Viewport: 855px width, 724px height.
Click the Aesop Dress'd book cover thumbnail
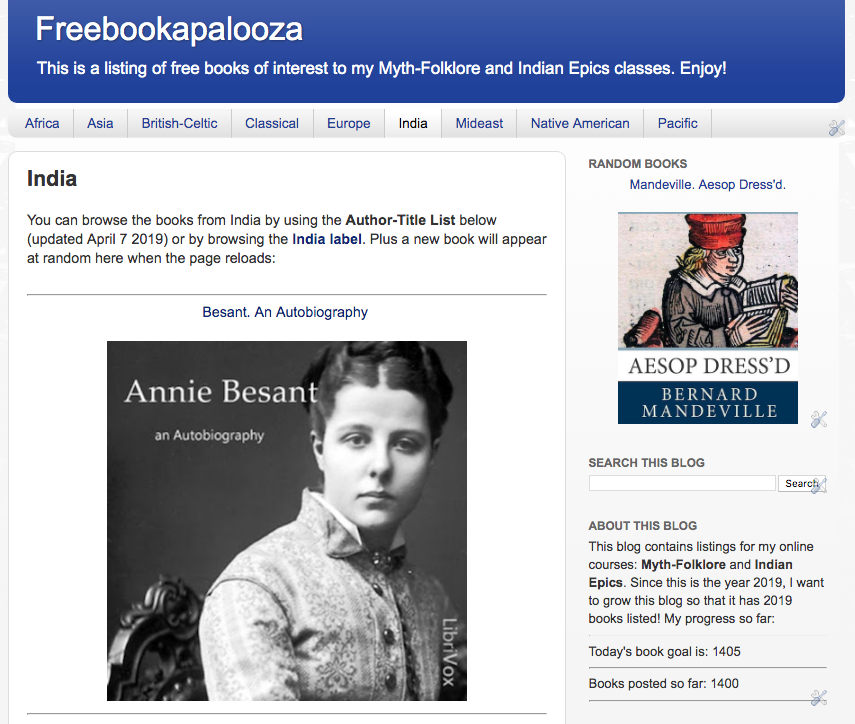[x=708, y=318]
